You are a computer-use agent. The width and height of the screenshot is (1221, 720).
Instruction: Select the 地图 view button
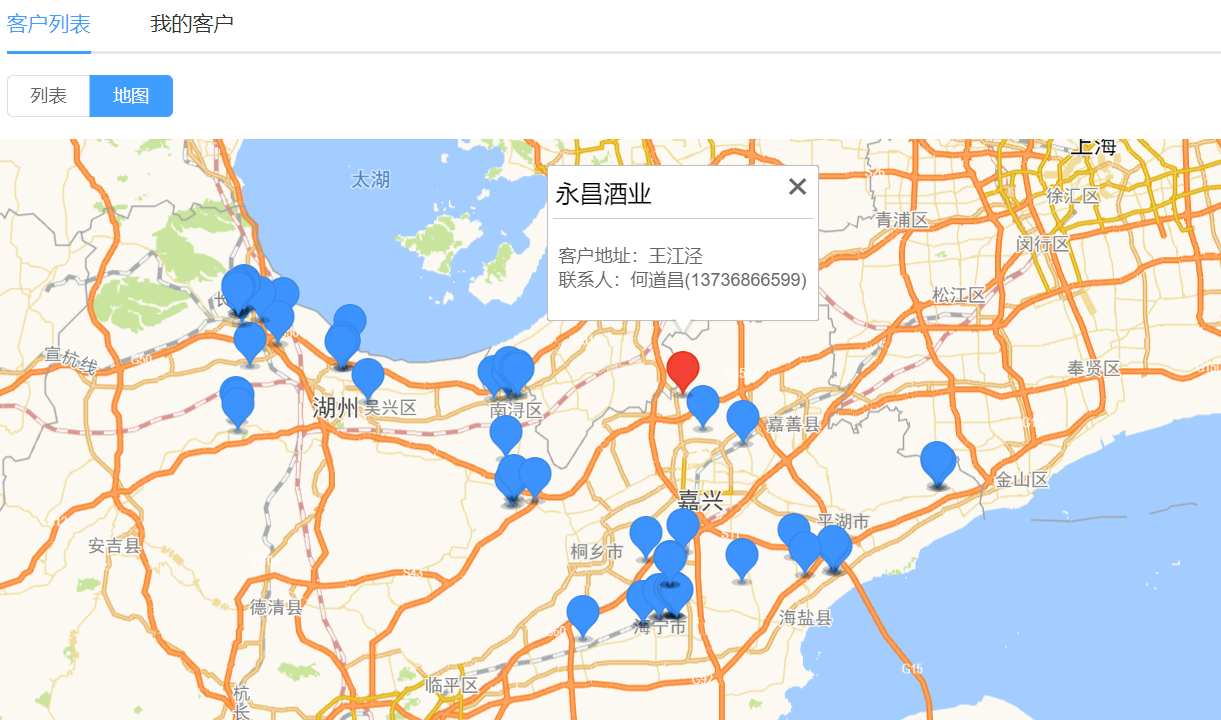point(131,96)
